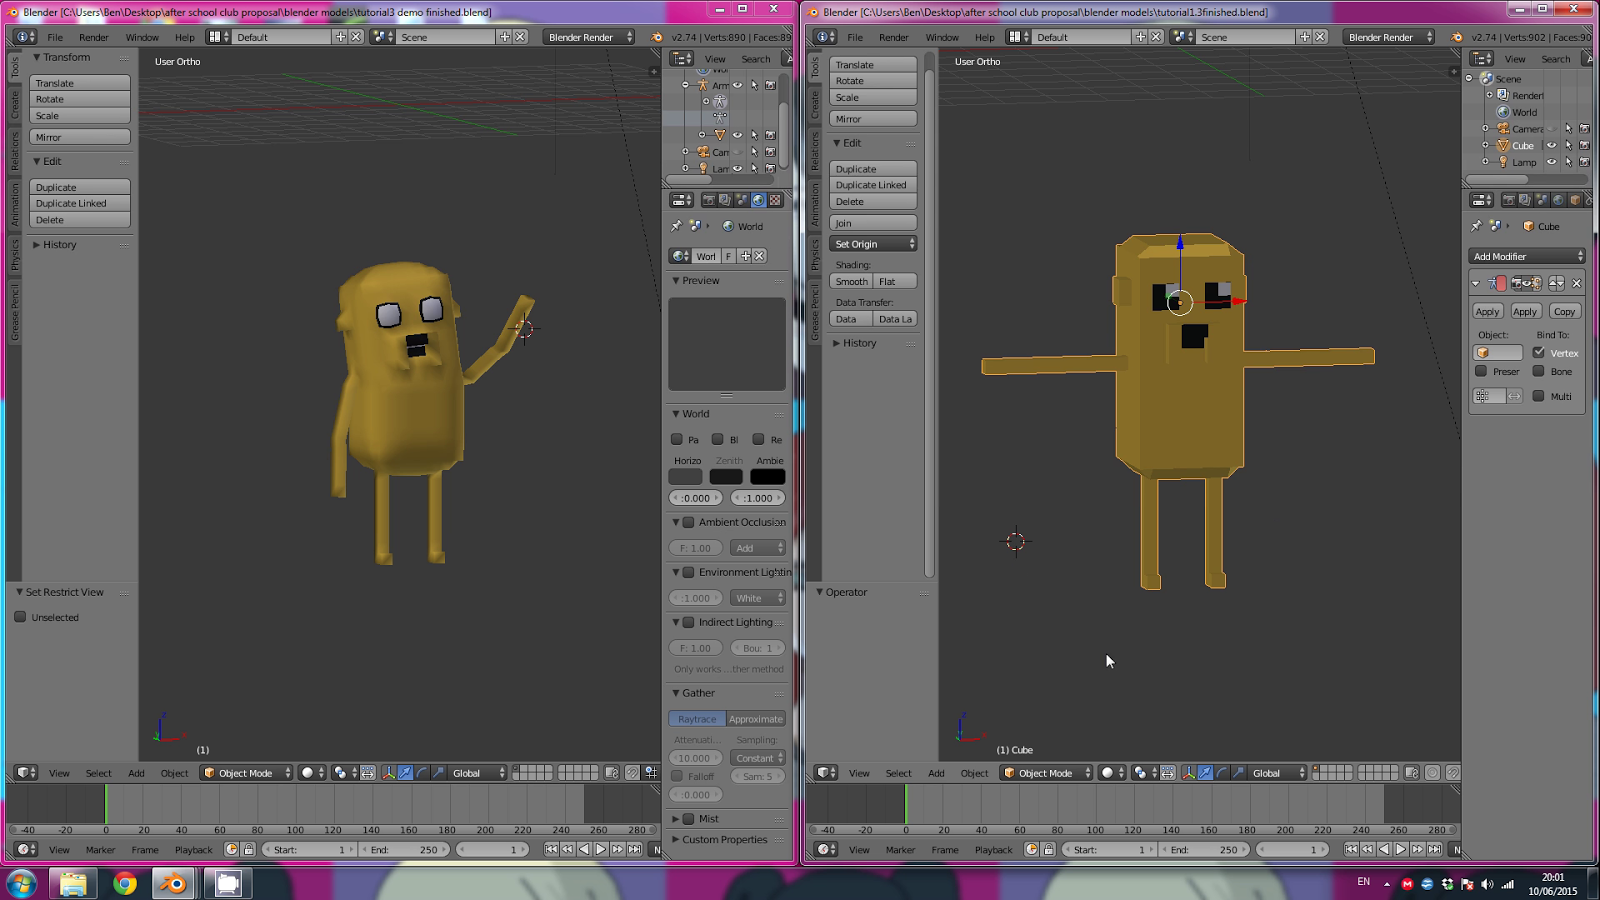The width and height of the screenshot is (1600, 900).
Task: Click the Armature modifier icon in modifier header
Action: click(1493, 283)
